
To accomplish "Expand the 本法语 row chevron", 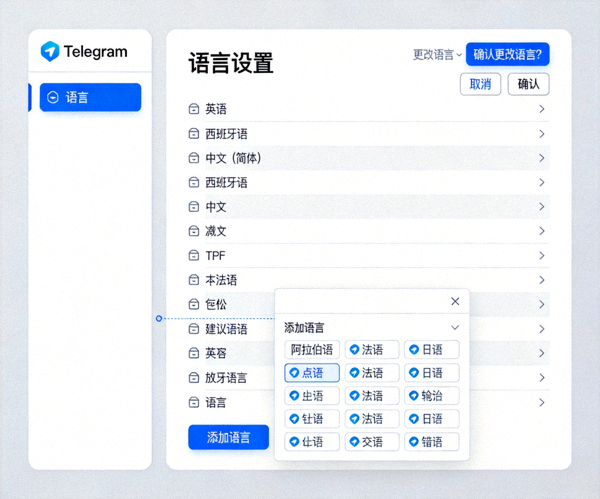I will [x=542, y=280].
